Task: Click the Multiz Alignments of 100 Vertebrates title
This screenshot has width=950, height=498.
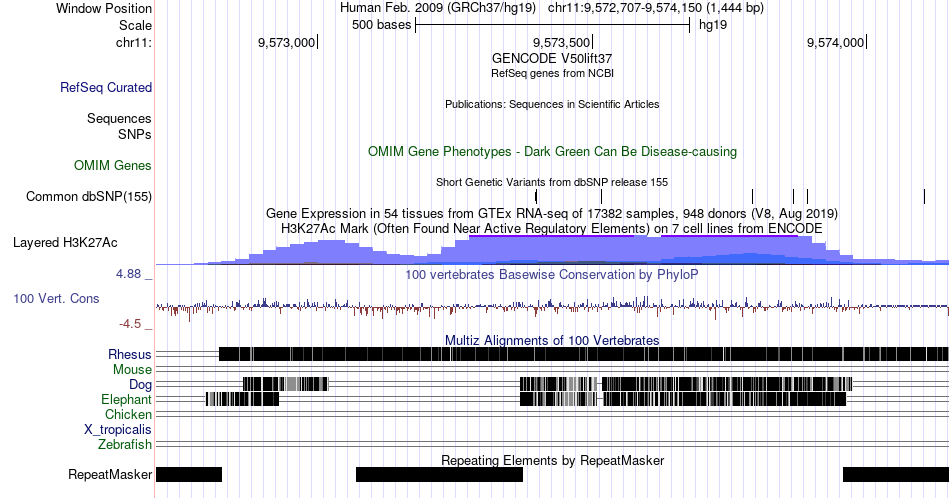Action: pyautogui.click(x=552, y=340)
